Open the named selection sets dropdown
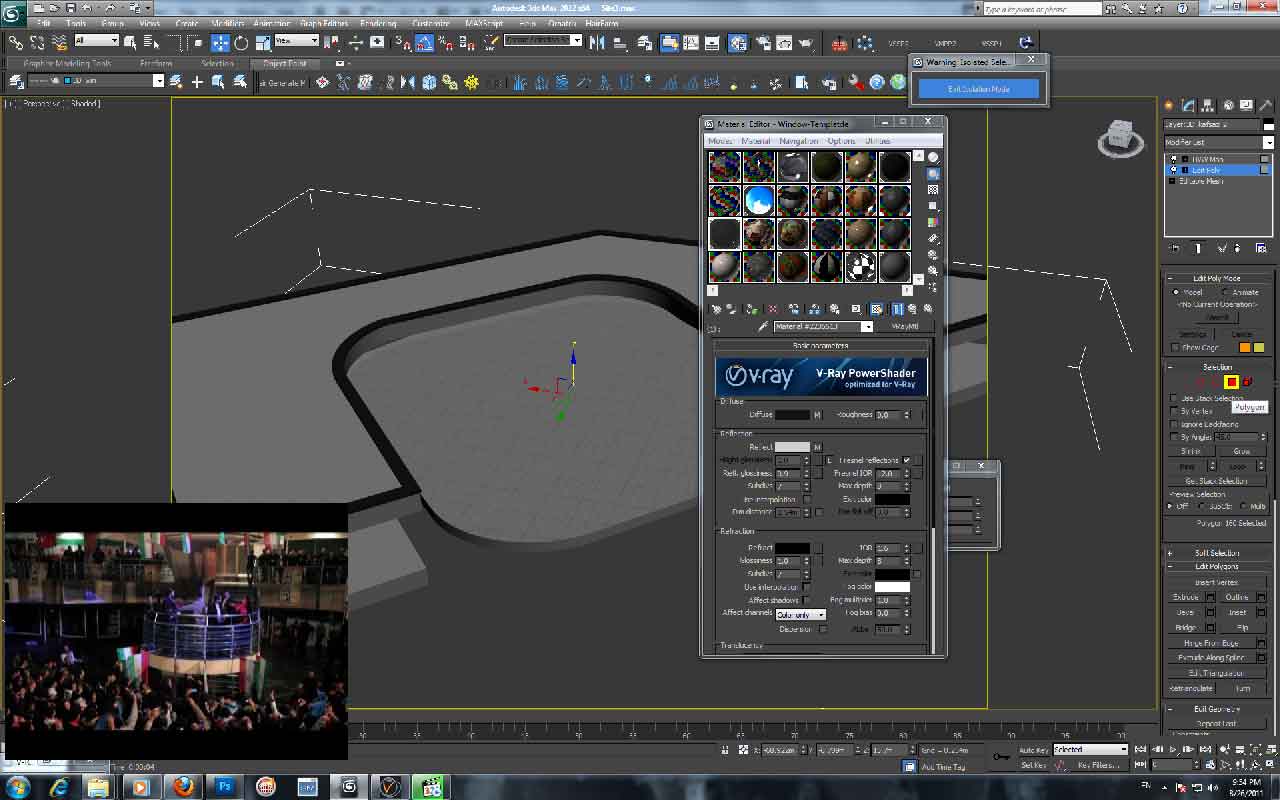The width and height of the screenshot is (1280, 800). (543, 41)
